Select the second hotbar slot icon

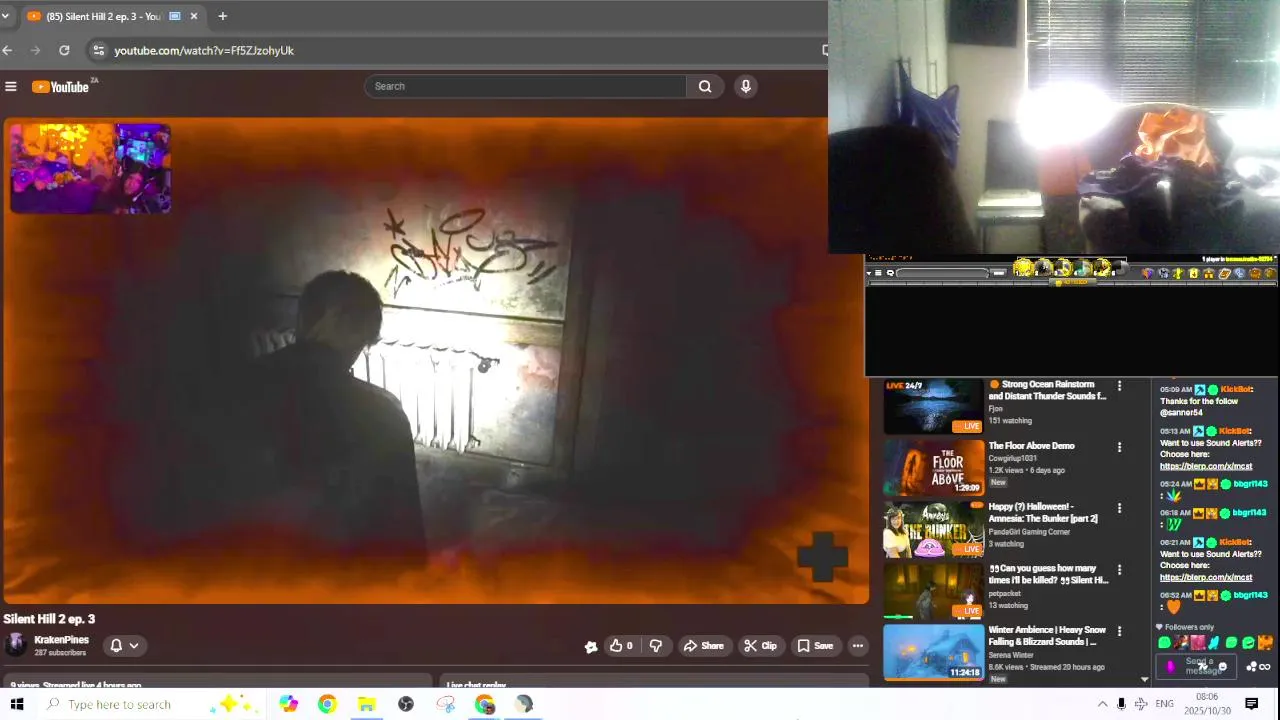[1043, 268]
